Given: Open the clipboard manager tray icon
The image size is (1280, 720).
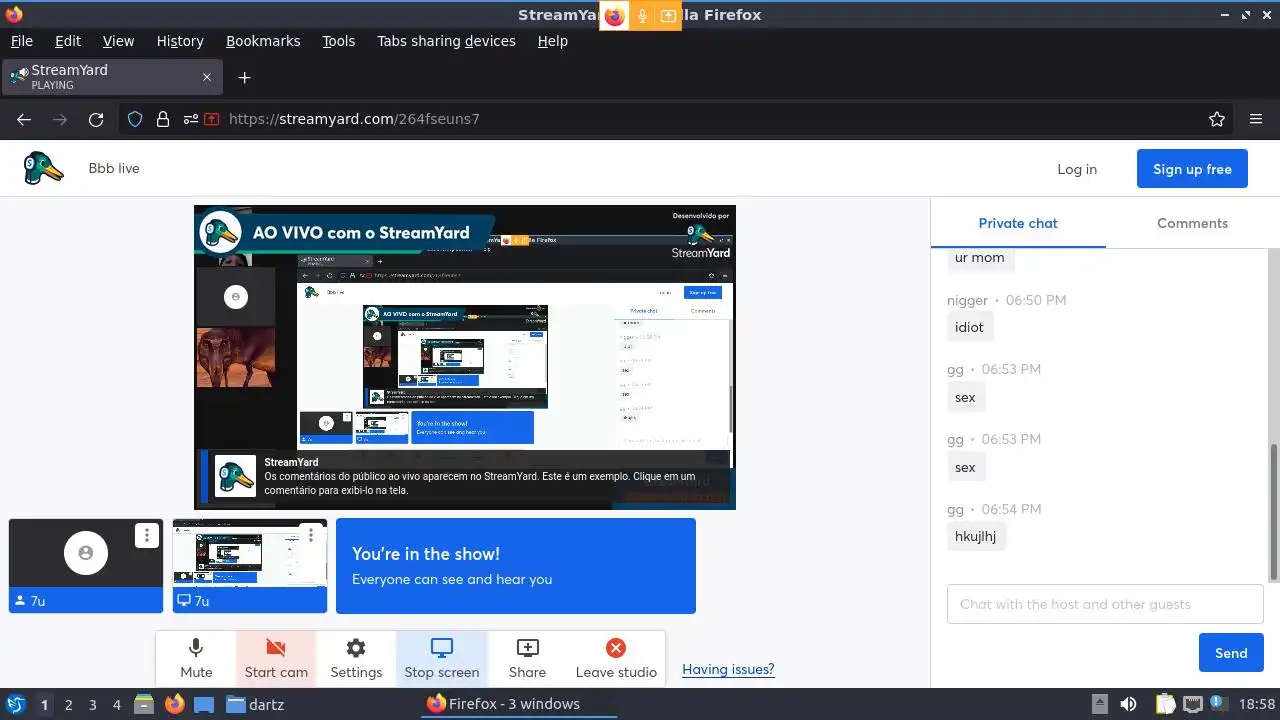Looking at the screenshot, I should tap(1164, 704).
